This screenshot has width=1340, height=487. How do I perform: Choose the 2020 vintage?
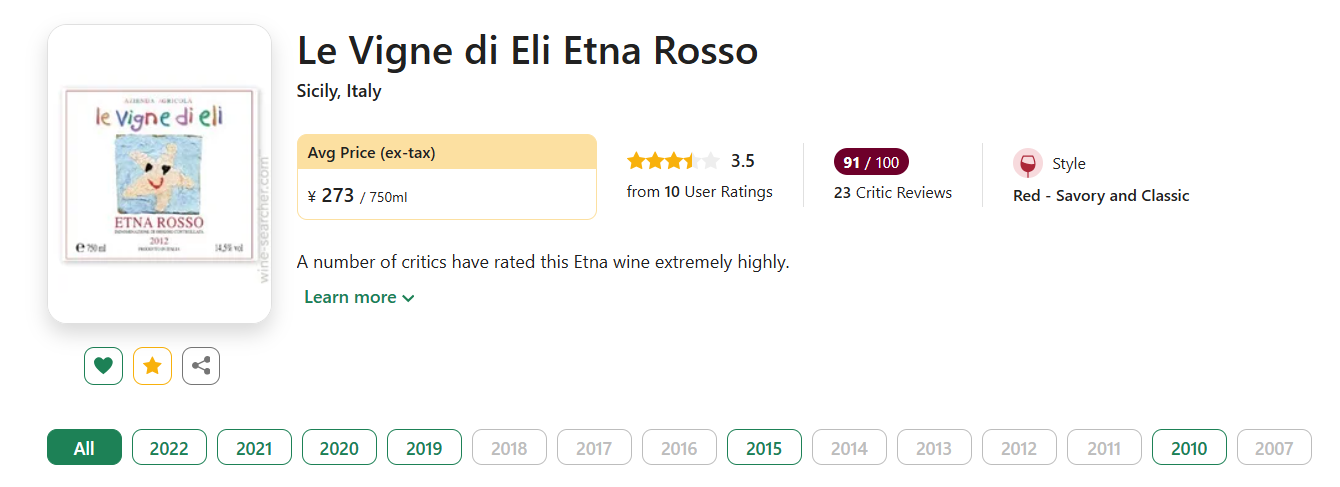tap(339, 448)
